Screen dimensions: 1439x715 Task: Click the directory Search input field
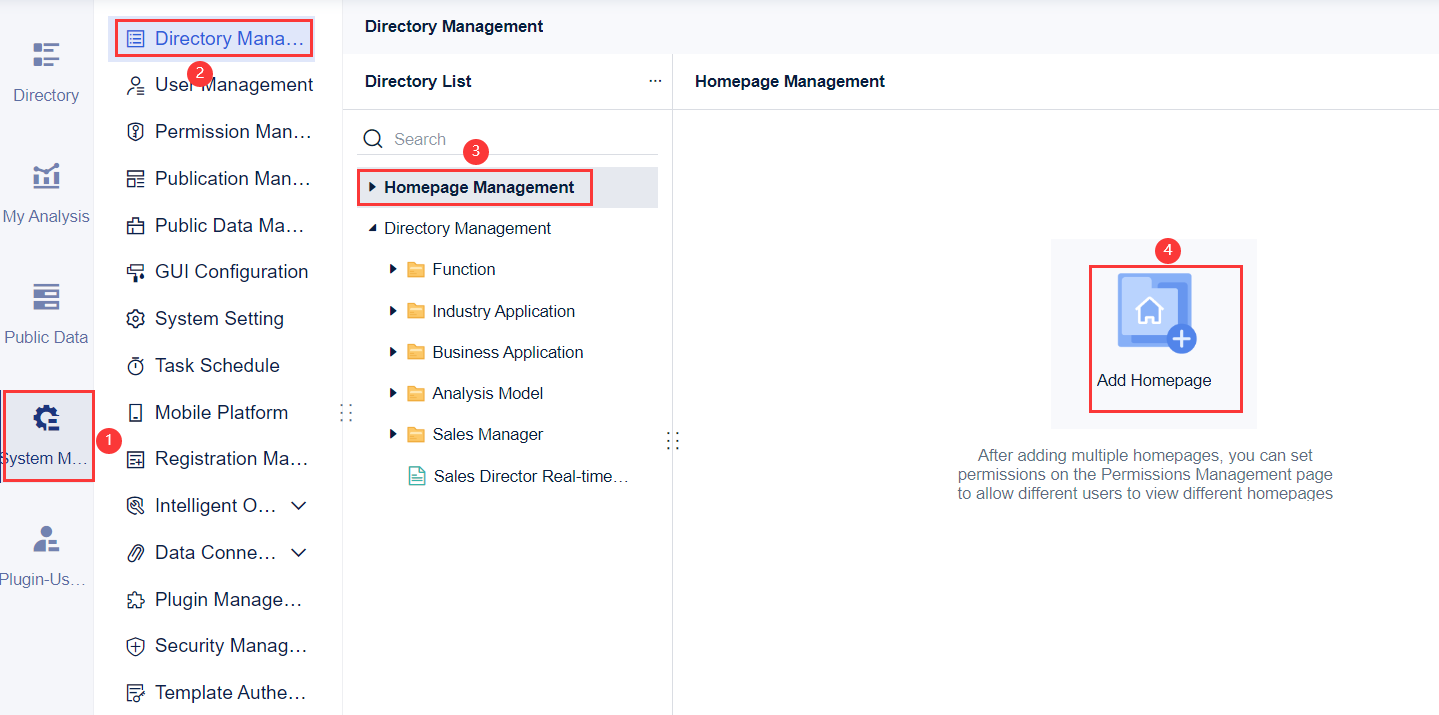520,139
